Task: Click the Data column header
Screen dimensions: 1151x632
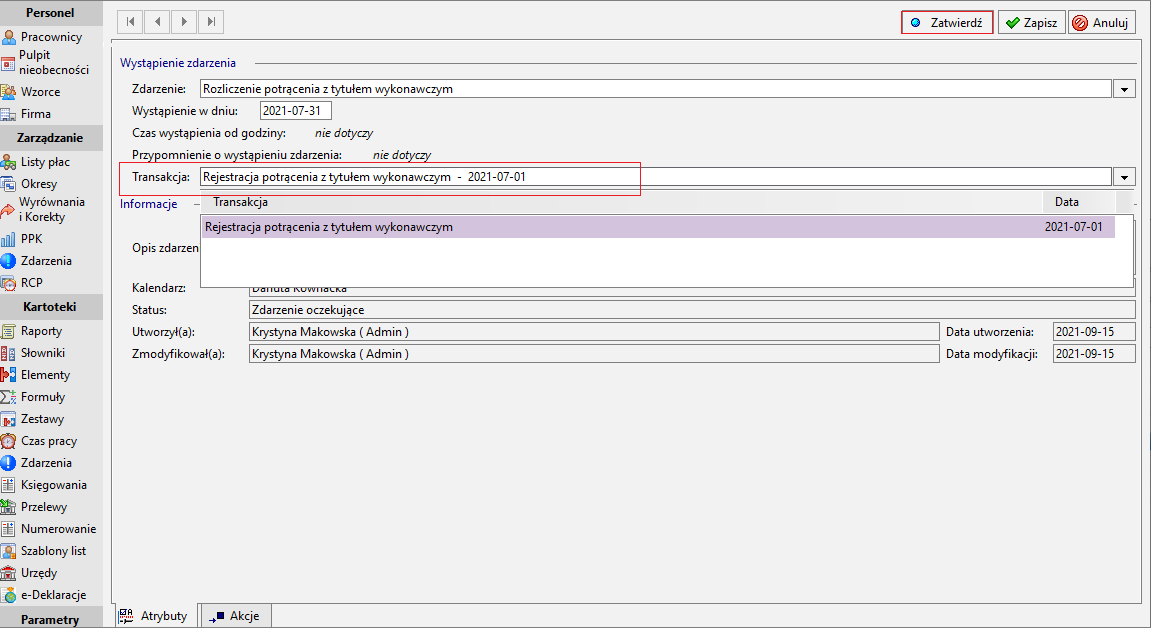Action: click(1078, 202)
